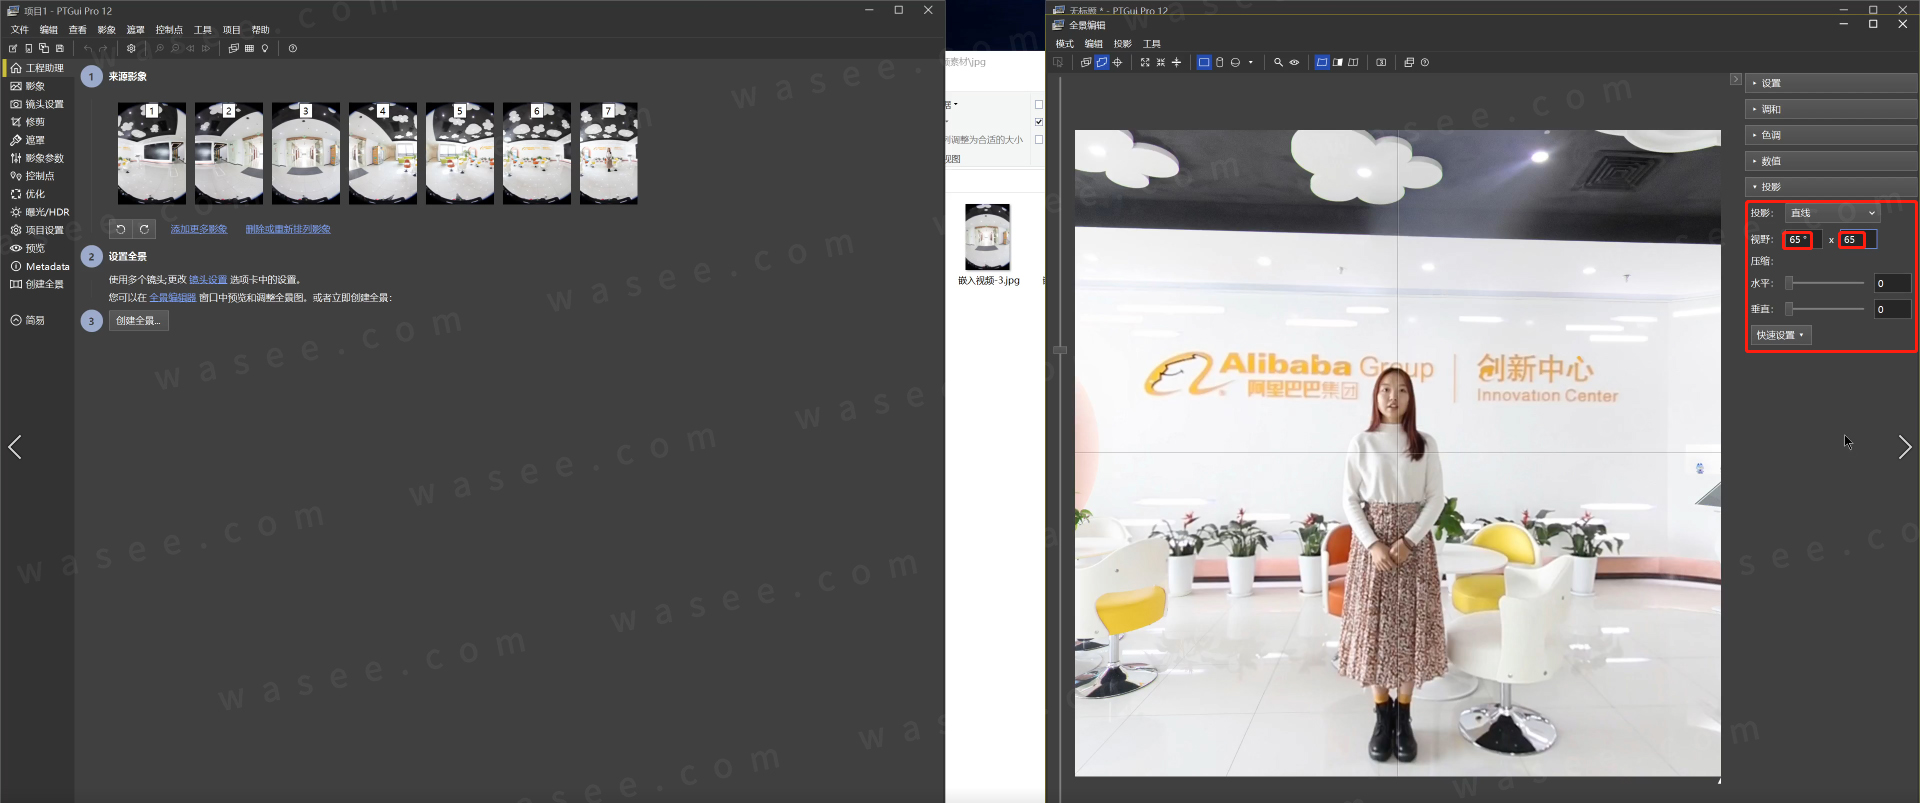
Task: Go to next image with right arrow
Action: 1904,447
